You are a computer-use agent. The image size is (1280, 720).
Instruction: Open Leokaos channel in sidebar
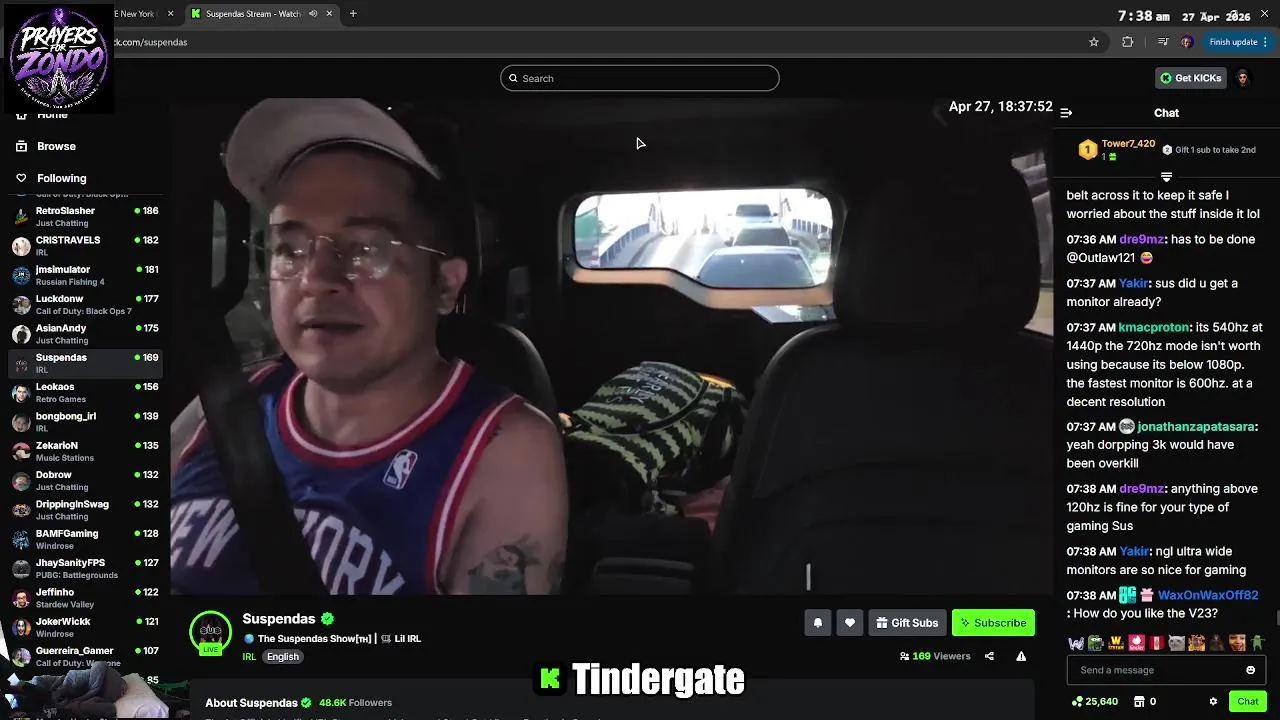85,393
